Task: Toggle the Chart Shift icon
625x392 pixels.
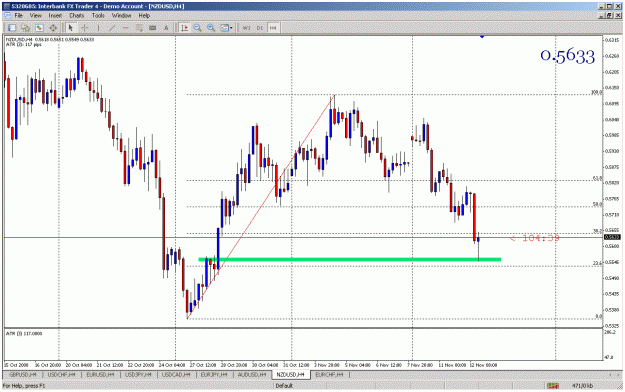Action: (x=184, y=28)
